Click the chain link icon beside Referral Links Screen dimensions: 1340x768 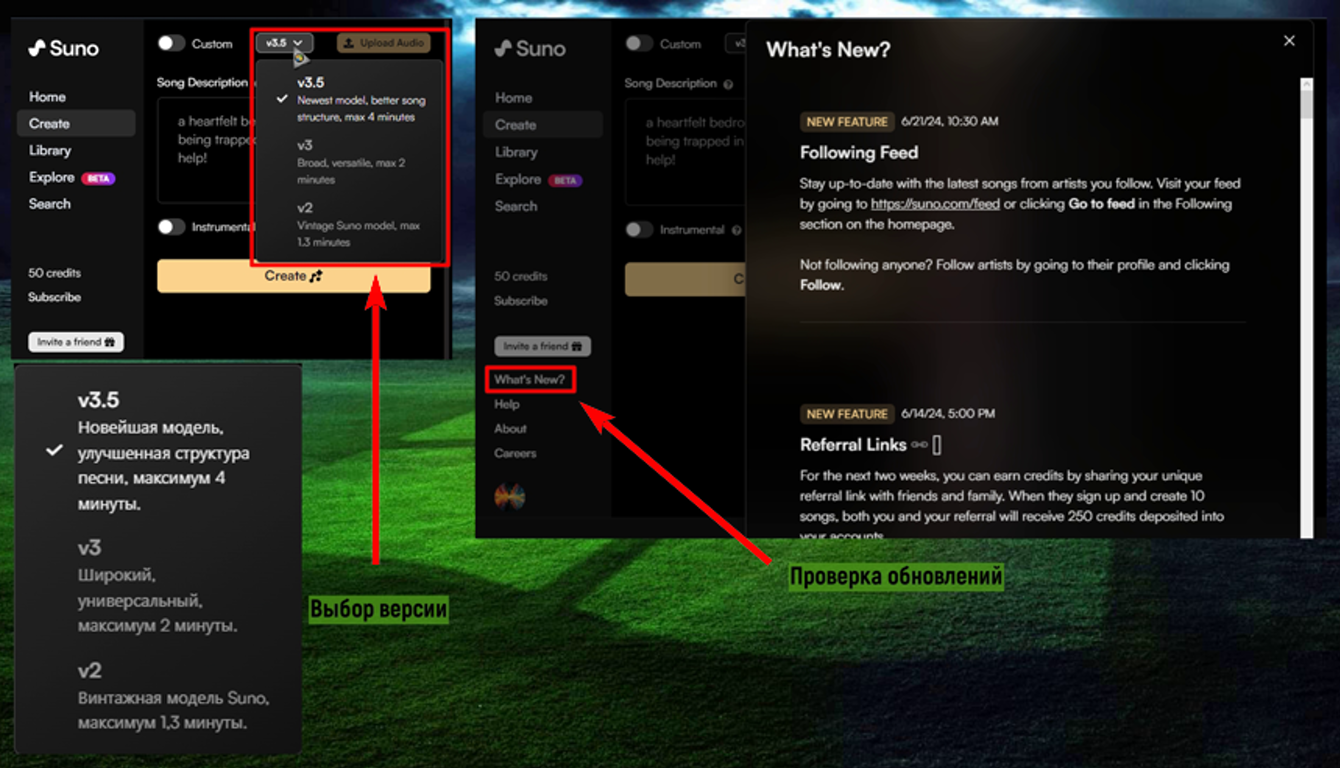coord(920,445)
